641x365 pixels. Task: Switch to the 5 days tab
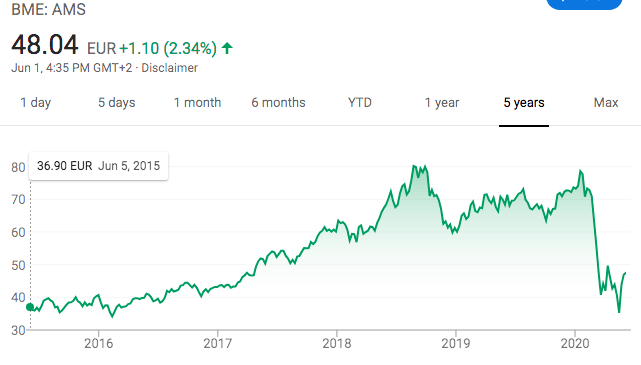pos(117,103)
